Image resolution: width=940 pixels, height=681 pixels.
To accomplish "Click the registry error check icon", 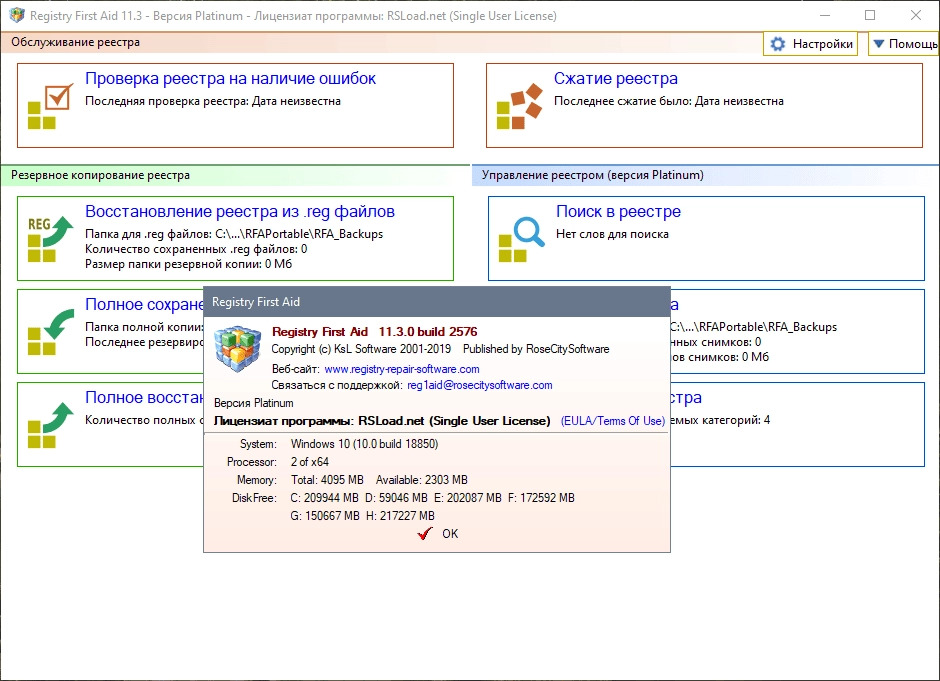I will (x=51, y=106).
